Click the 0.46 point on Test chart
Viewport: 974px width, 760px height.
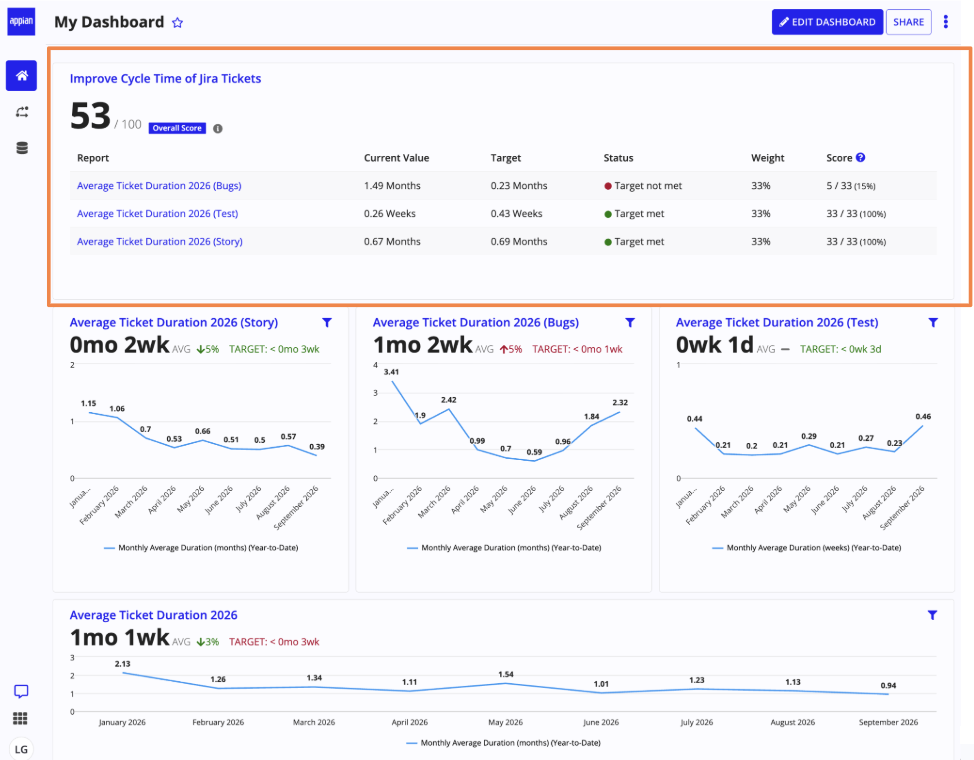tap(923, 425)
